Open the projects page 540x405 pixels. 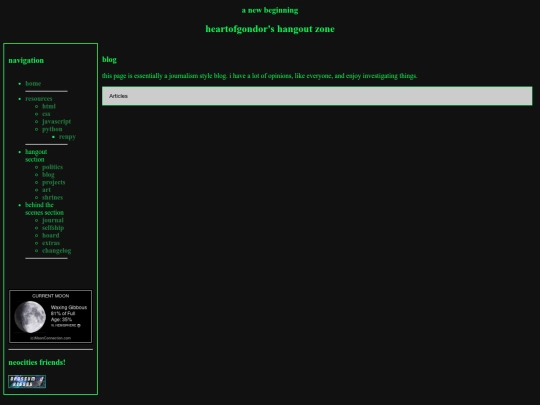(53, 182)
